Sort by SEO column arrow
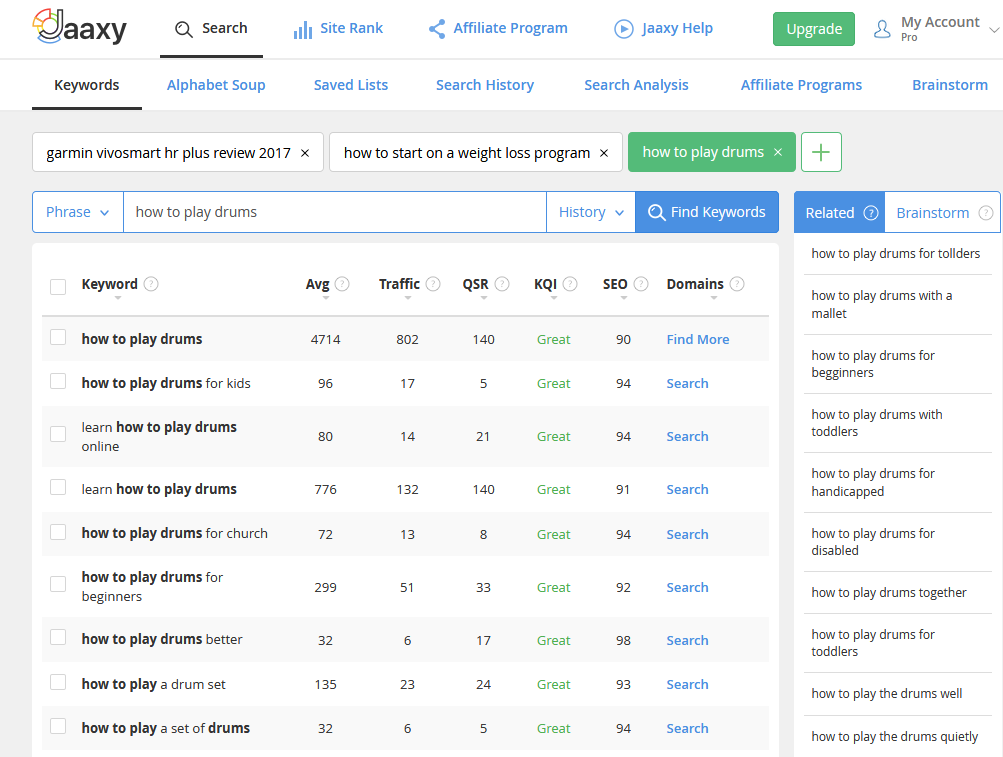Image resolution: width=1003 pixels, height=757 pixels. click(624, 298)
